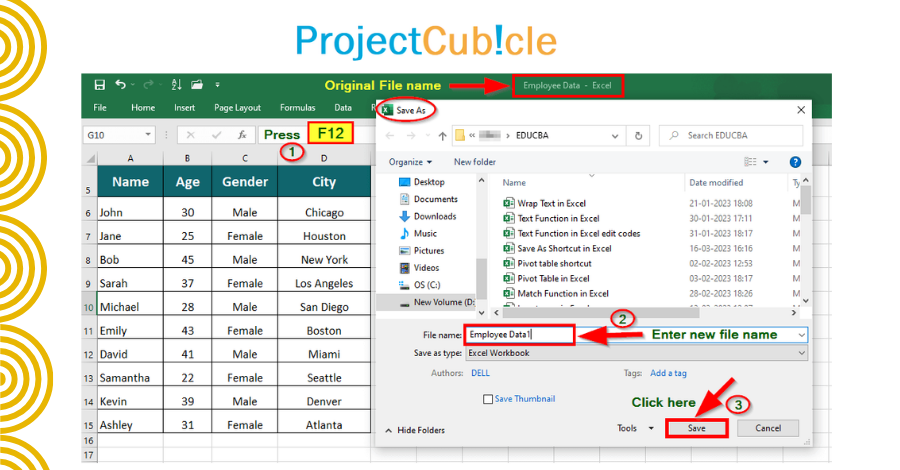Click the New folder button
Viewport: 900px width, 470px height.
(475, 162)
